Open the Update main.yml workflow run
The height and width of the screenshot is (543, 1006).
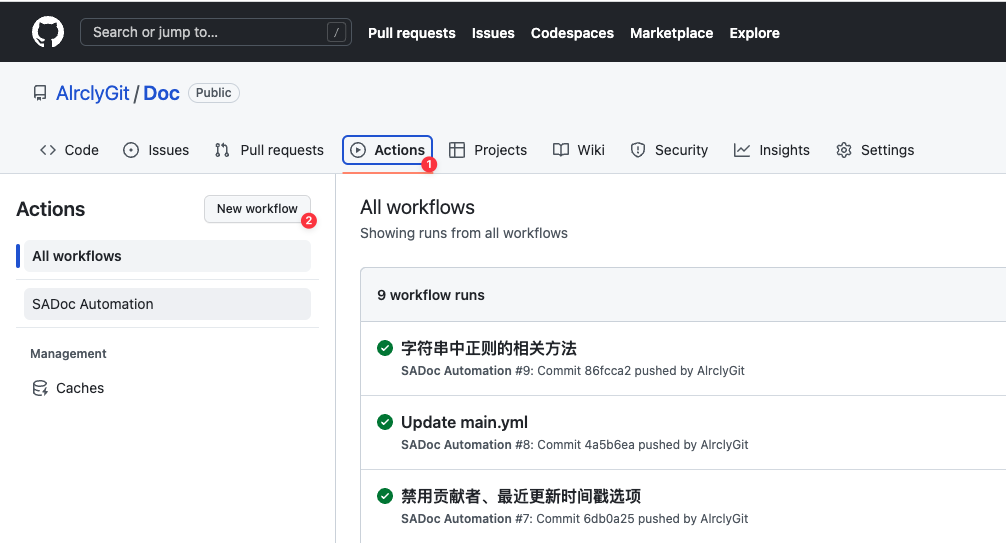click(x=464, y=422)
